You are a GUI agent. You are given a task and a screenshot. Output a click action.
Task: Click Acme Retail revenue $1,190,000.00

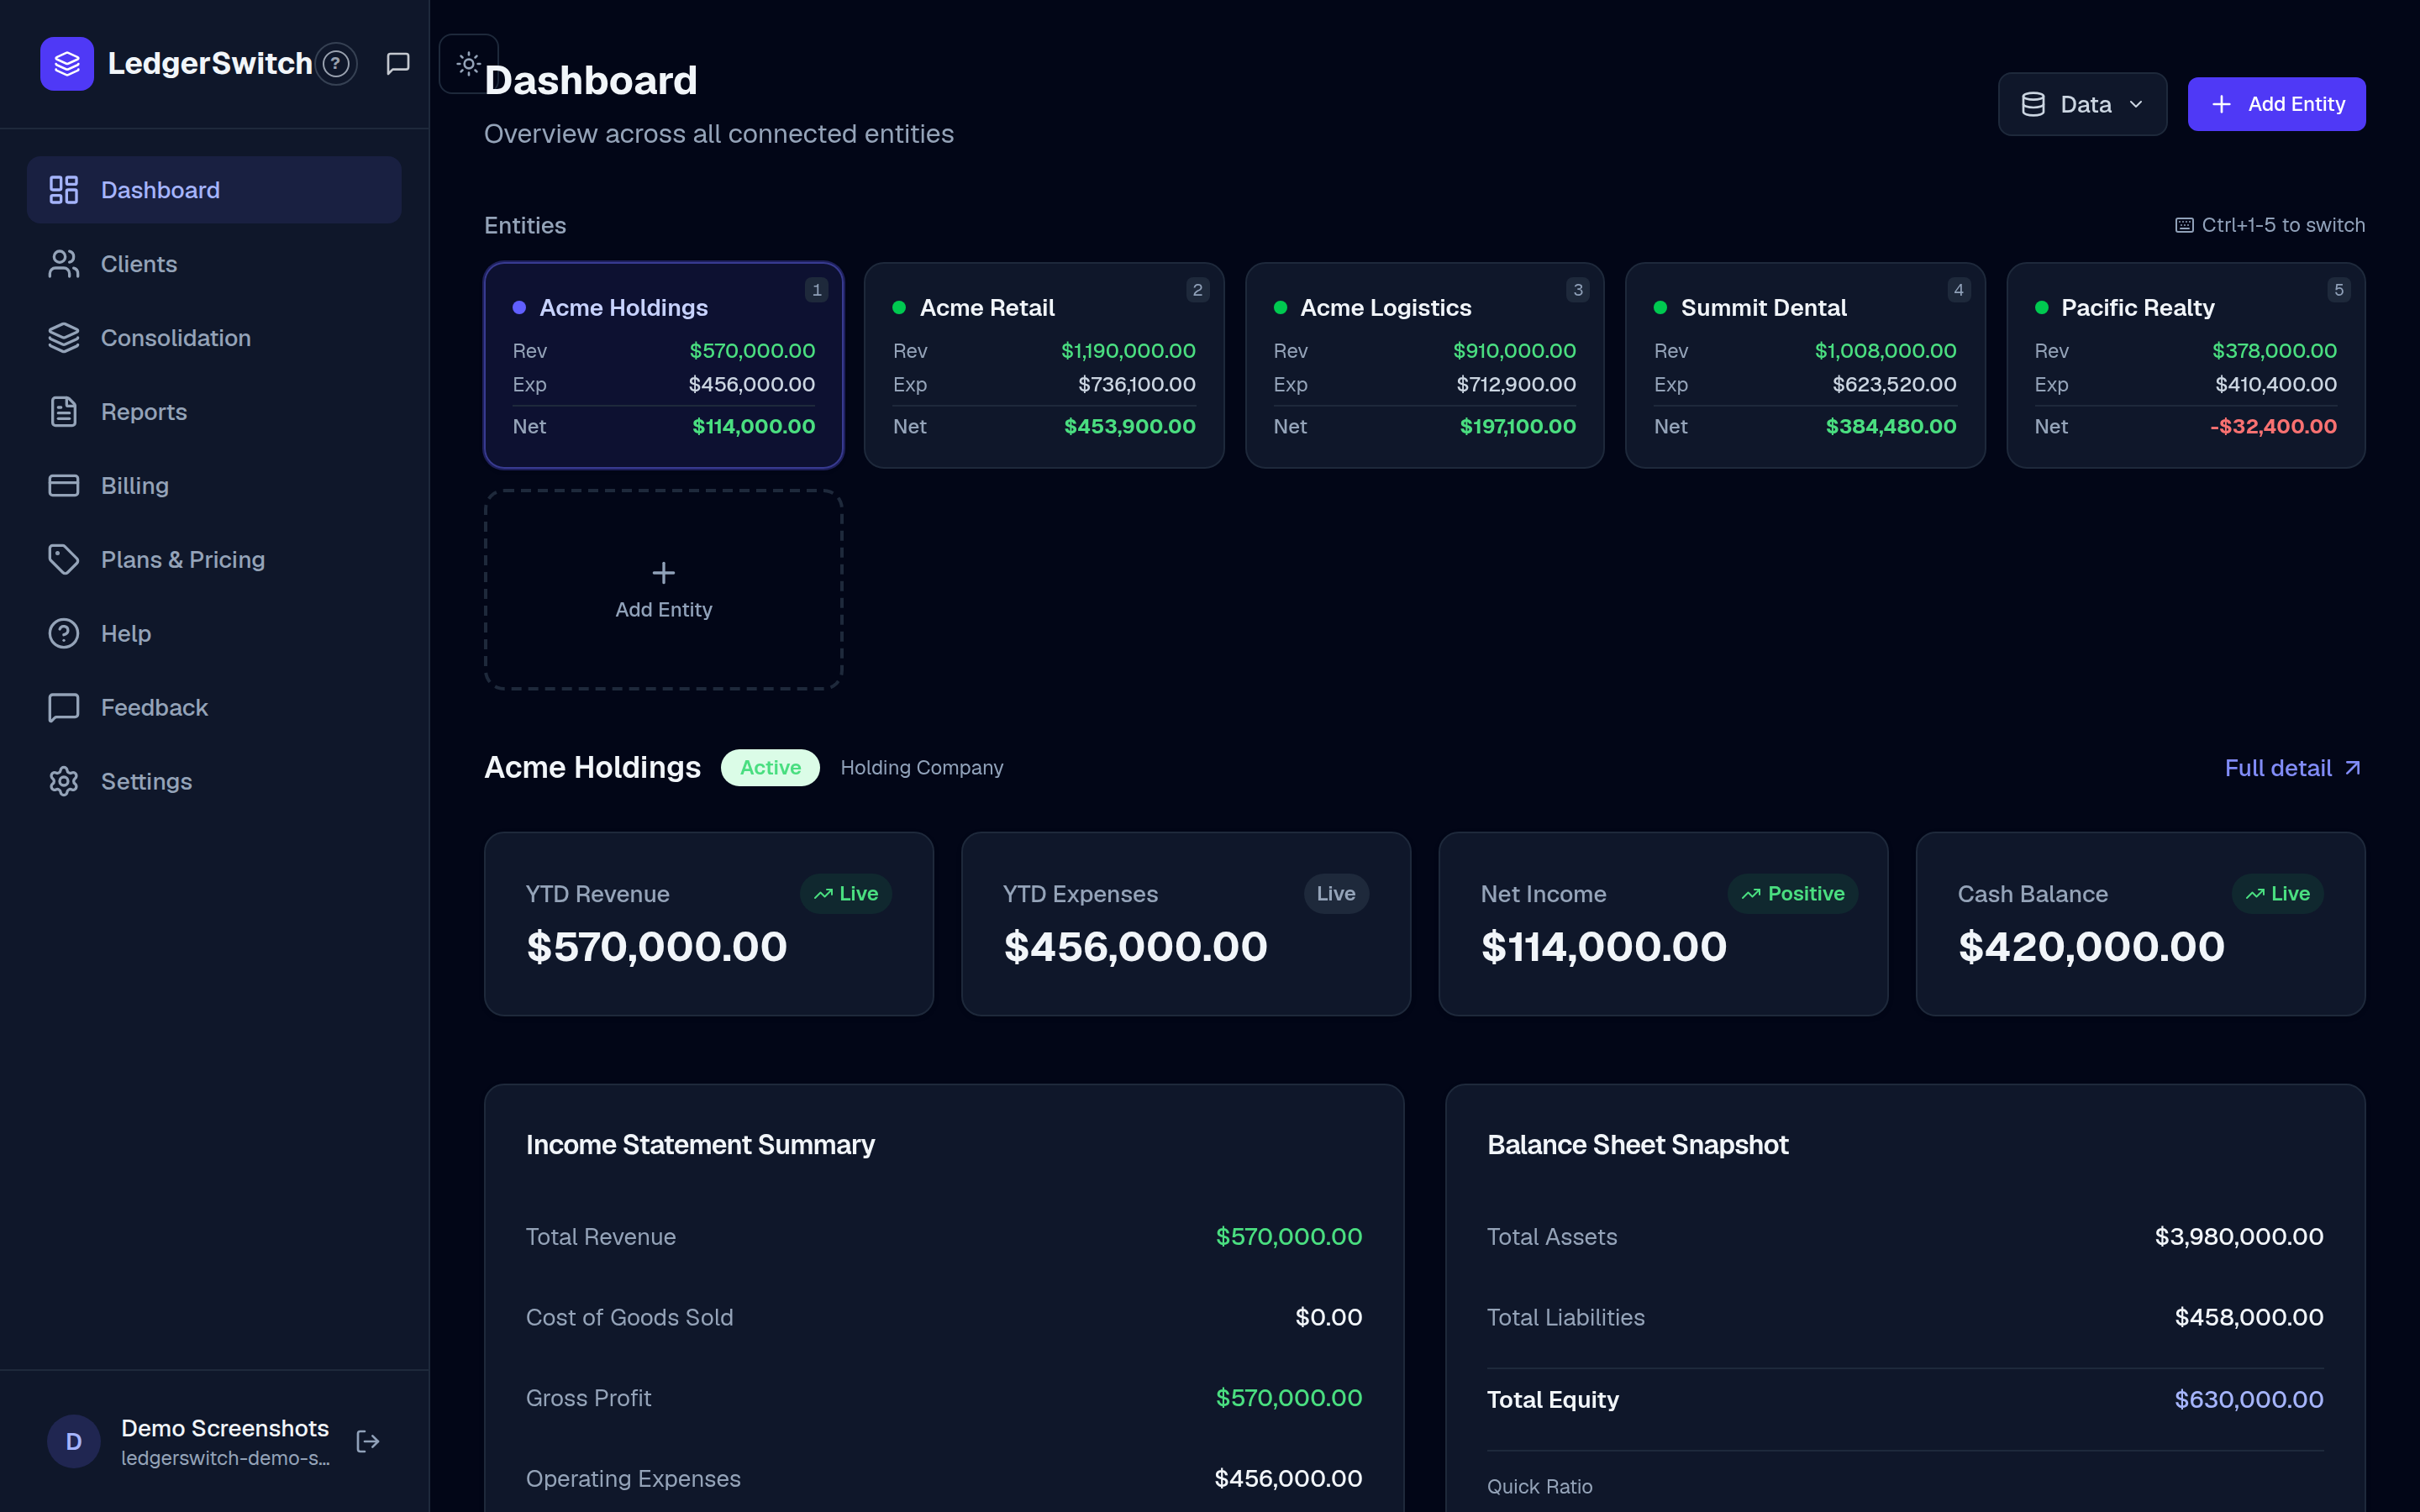(1128, 351)
